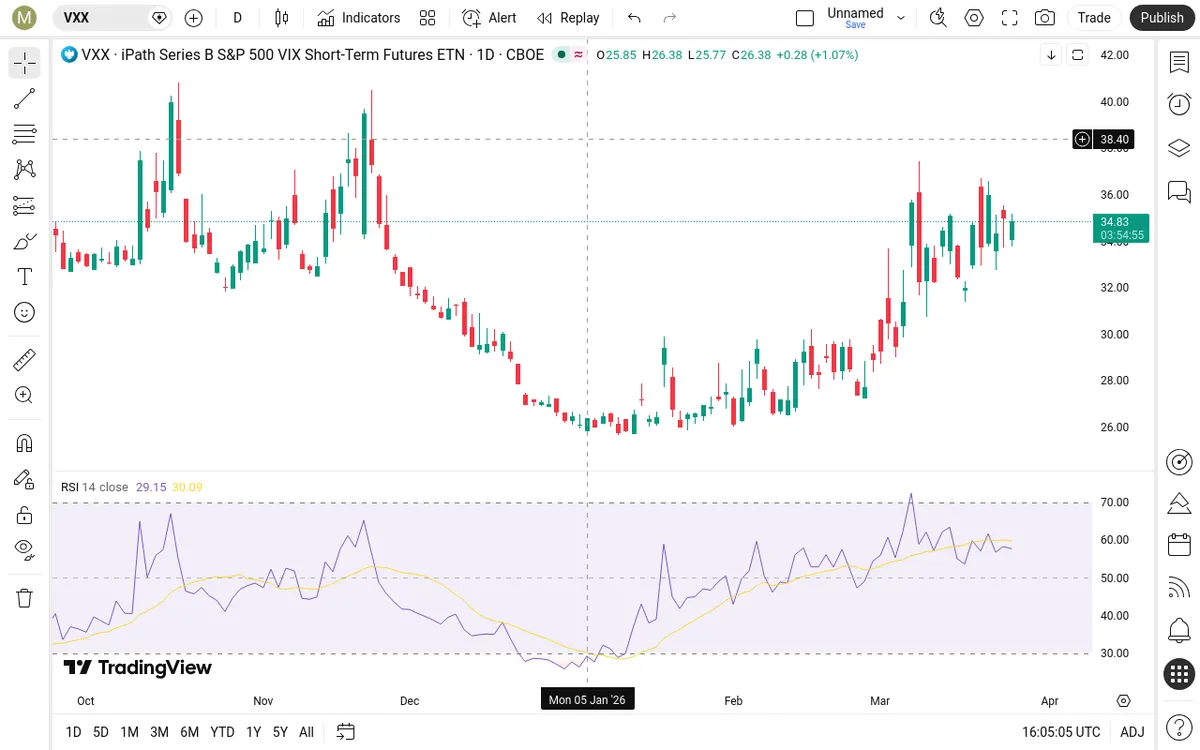Collapse pane with down arrow button
The image size is (1200, 750).
point(1051,55)
